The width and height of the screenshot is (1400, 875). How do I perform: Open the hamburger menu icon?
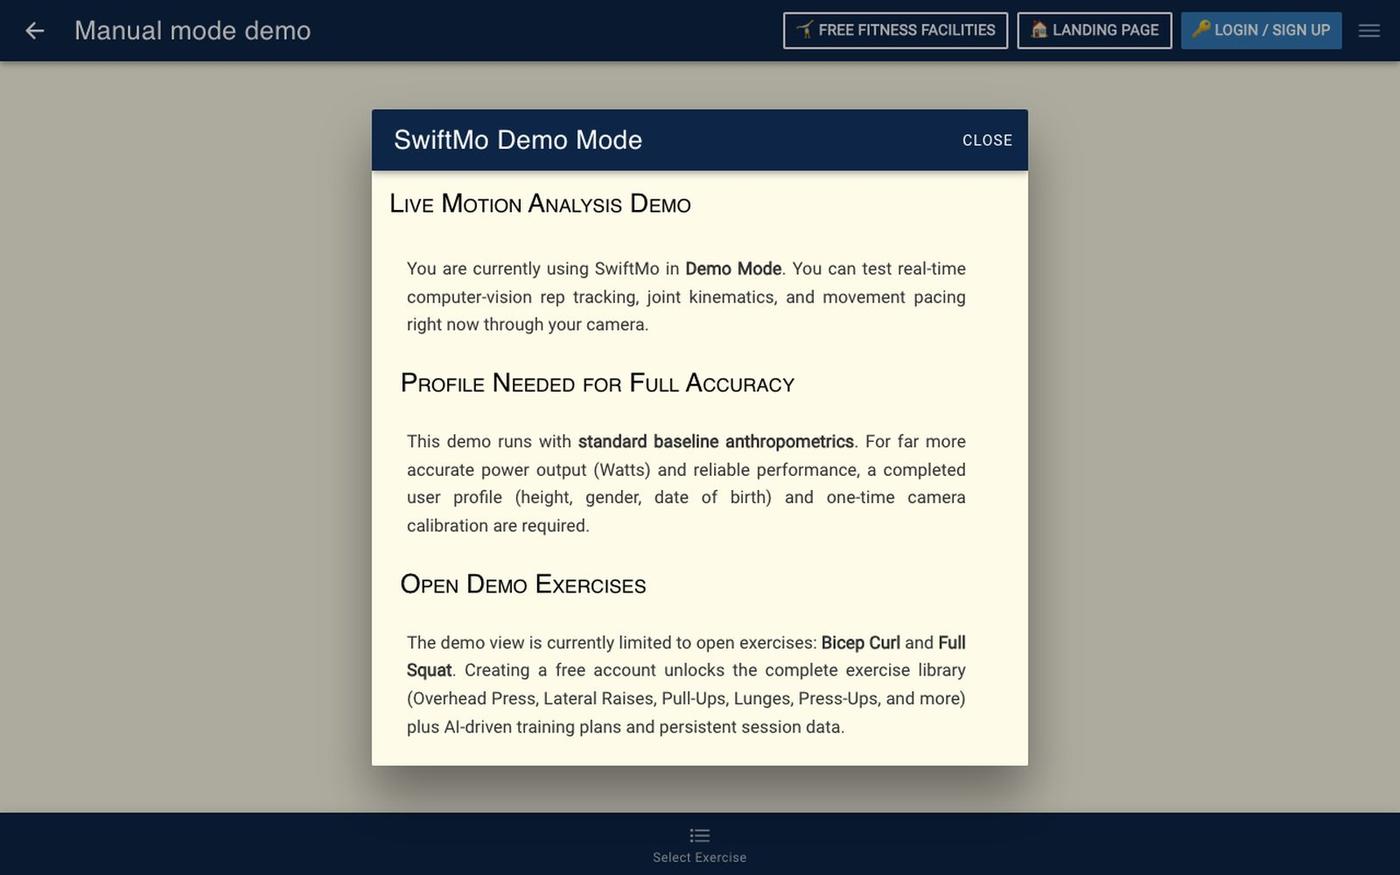1369,31
